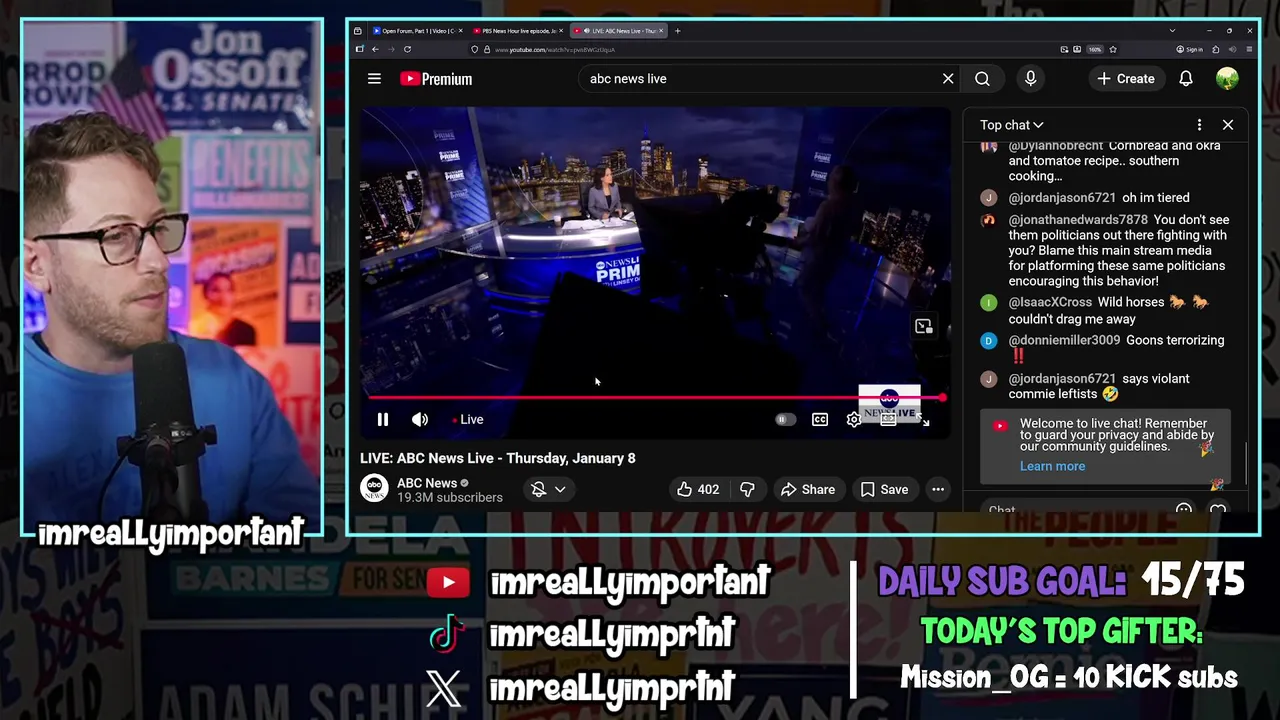1280x720 pixels.
Task: Bookmark this page with star icon
Action: click(x=1112, y=49)
